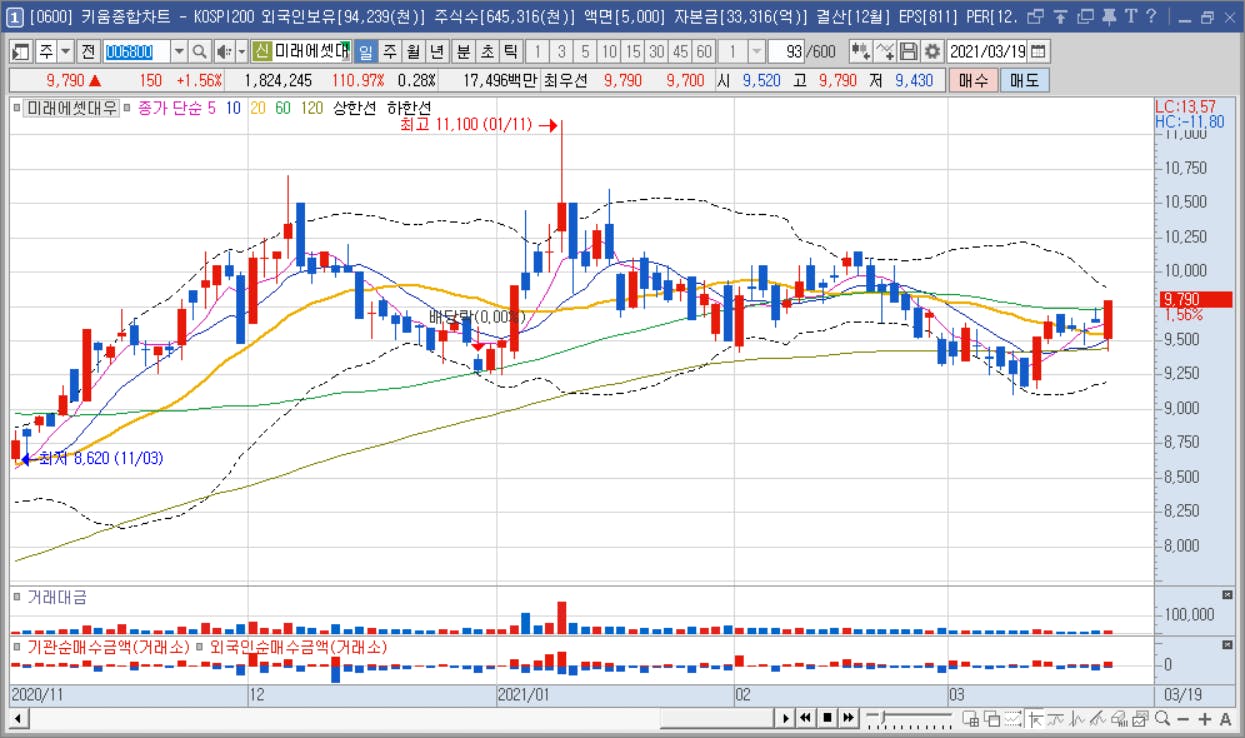Screen dimensions: 1245x738
Task: Toggle 거래대금 panel indicator checkbox
Action: (17, 596)
